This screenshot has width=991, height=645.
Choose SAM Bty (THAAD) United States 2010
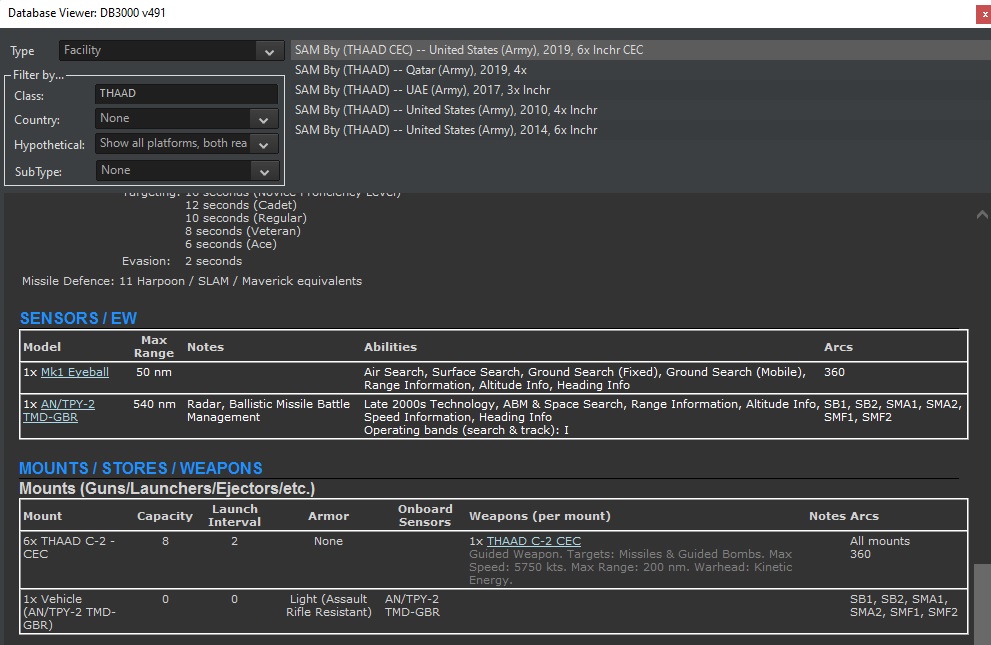pyautogui.click(x=445, y=110)
